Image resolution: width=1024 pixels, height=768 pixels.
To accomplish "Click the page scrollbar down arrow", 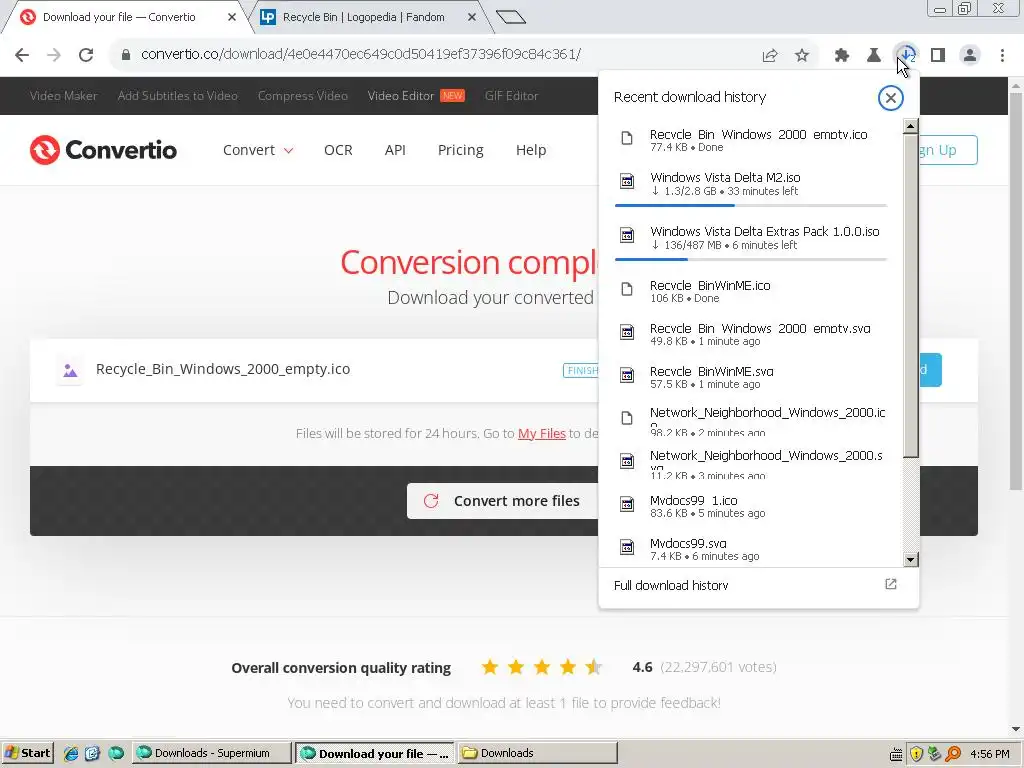I will point(1016,729).
